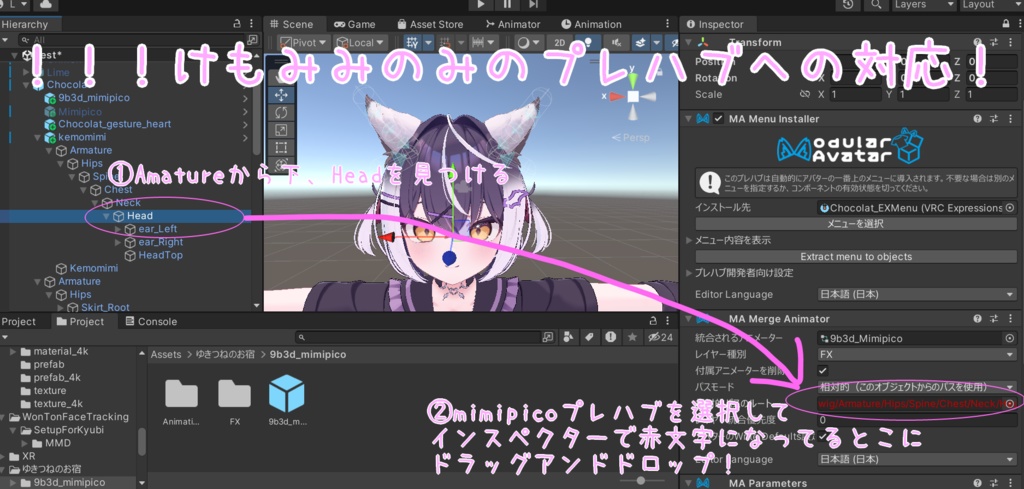Click Extract menu to objects button
Viewport: 1024px width, 489px height.
tap(855, 257)
